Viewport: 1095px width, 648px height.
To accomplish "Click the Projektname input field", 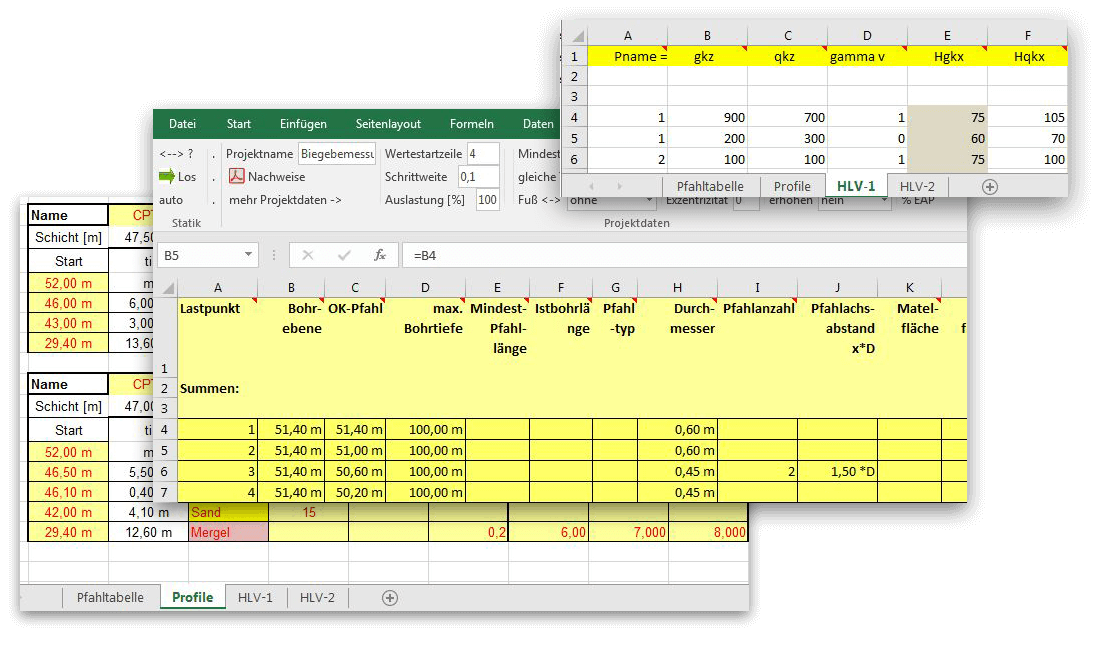I will tap(337, 154).
